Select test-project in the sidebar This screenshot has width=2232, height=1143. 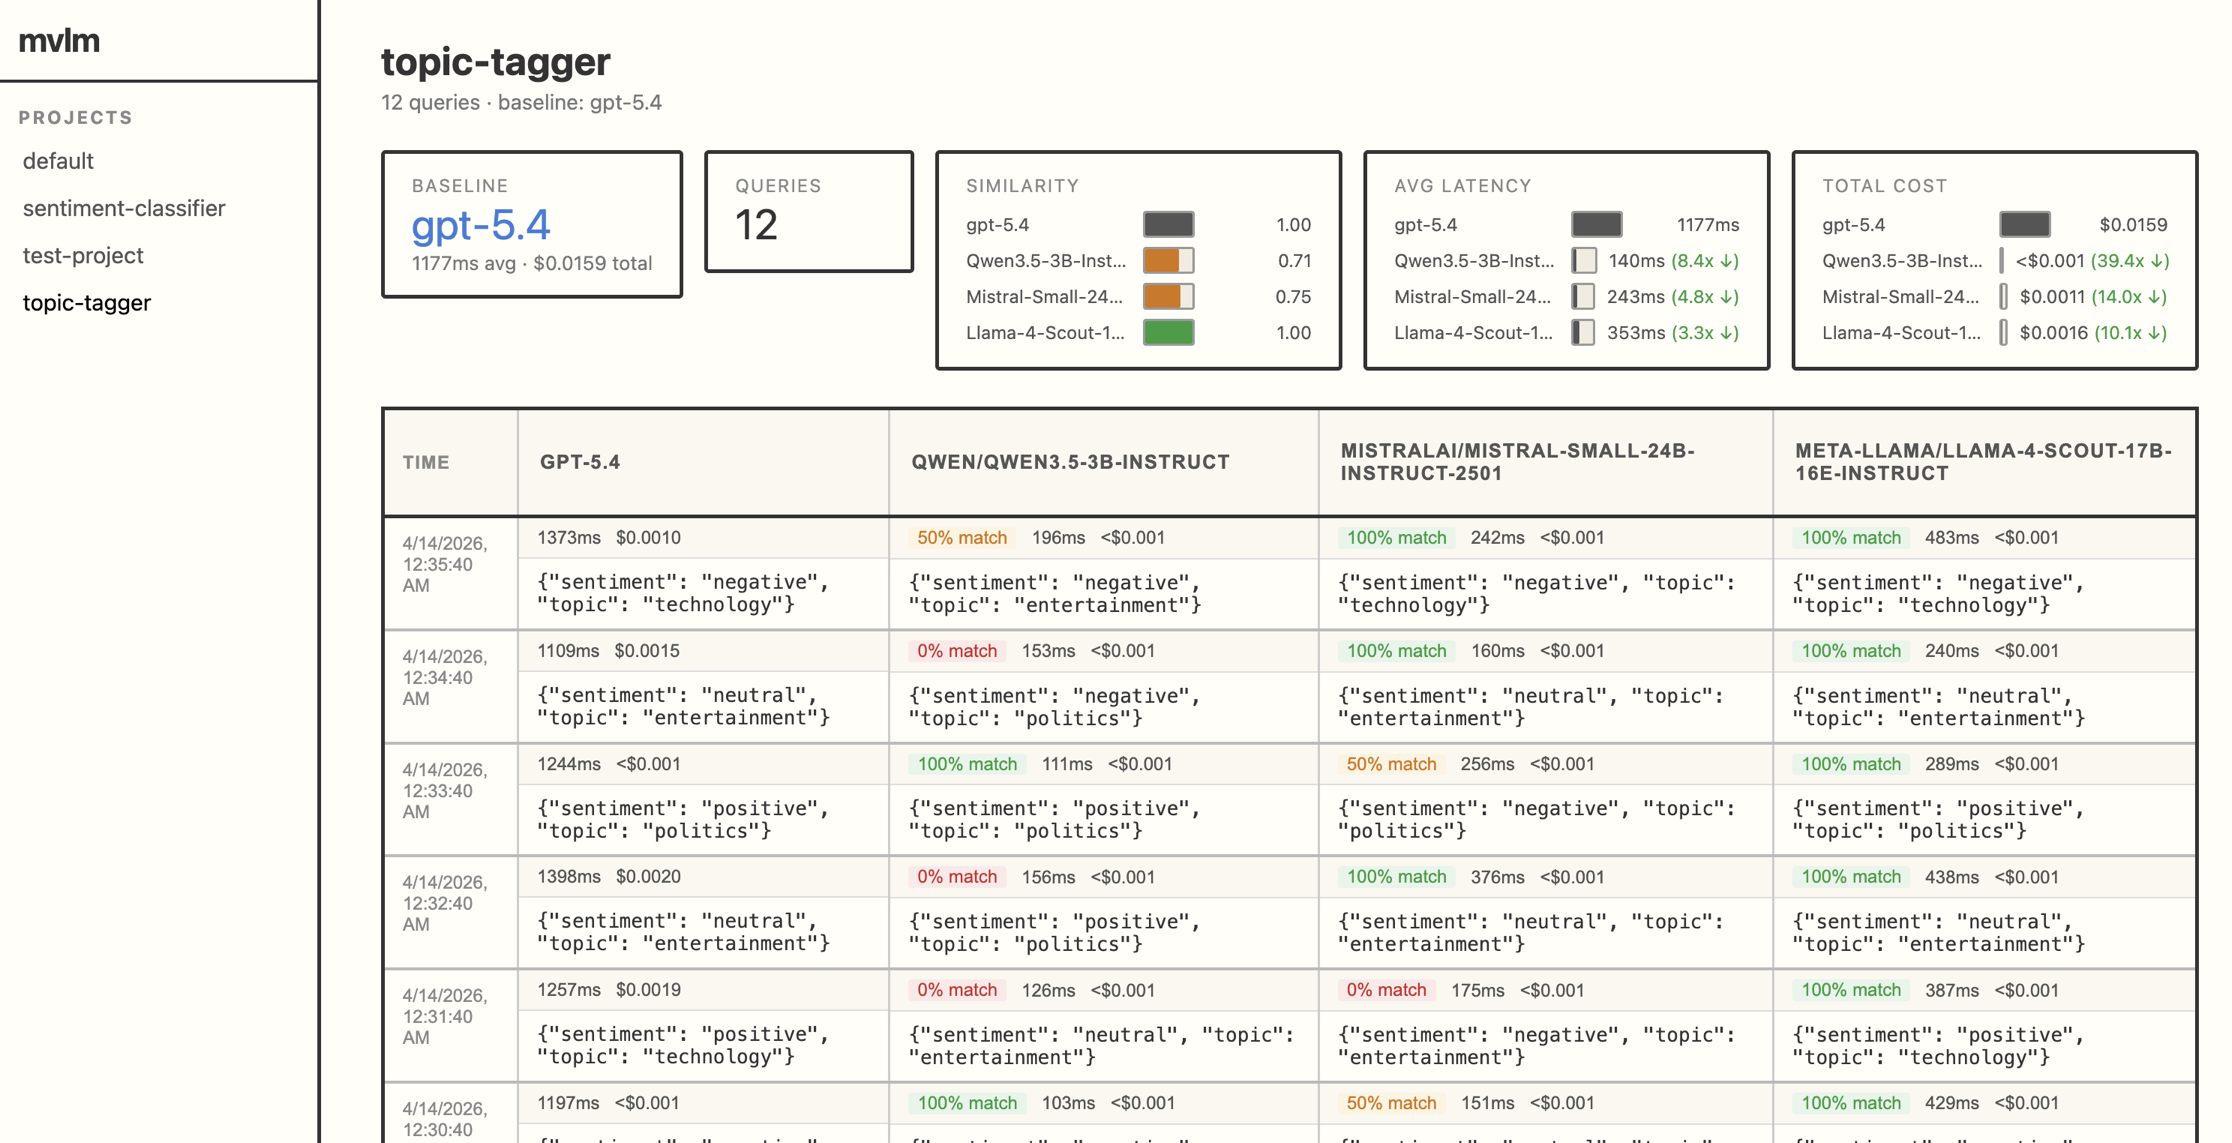coord(83,255)
